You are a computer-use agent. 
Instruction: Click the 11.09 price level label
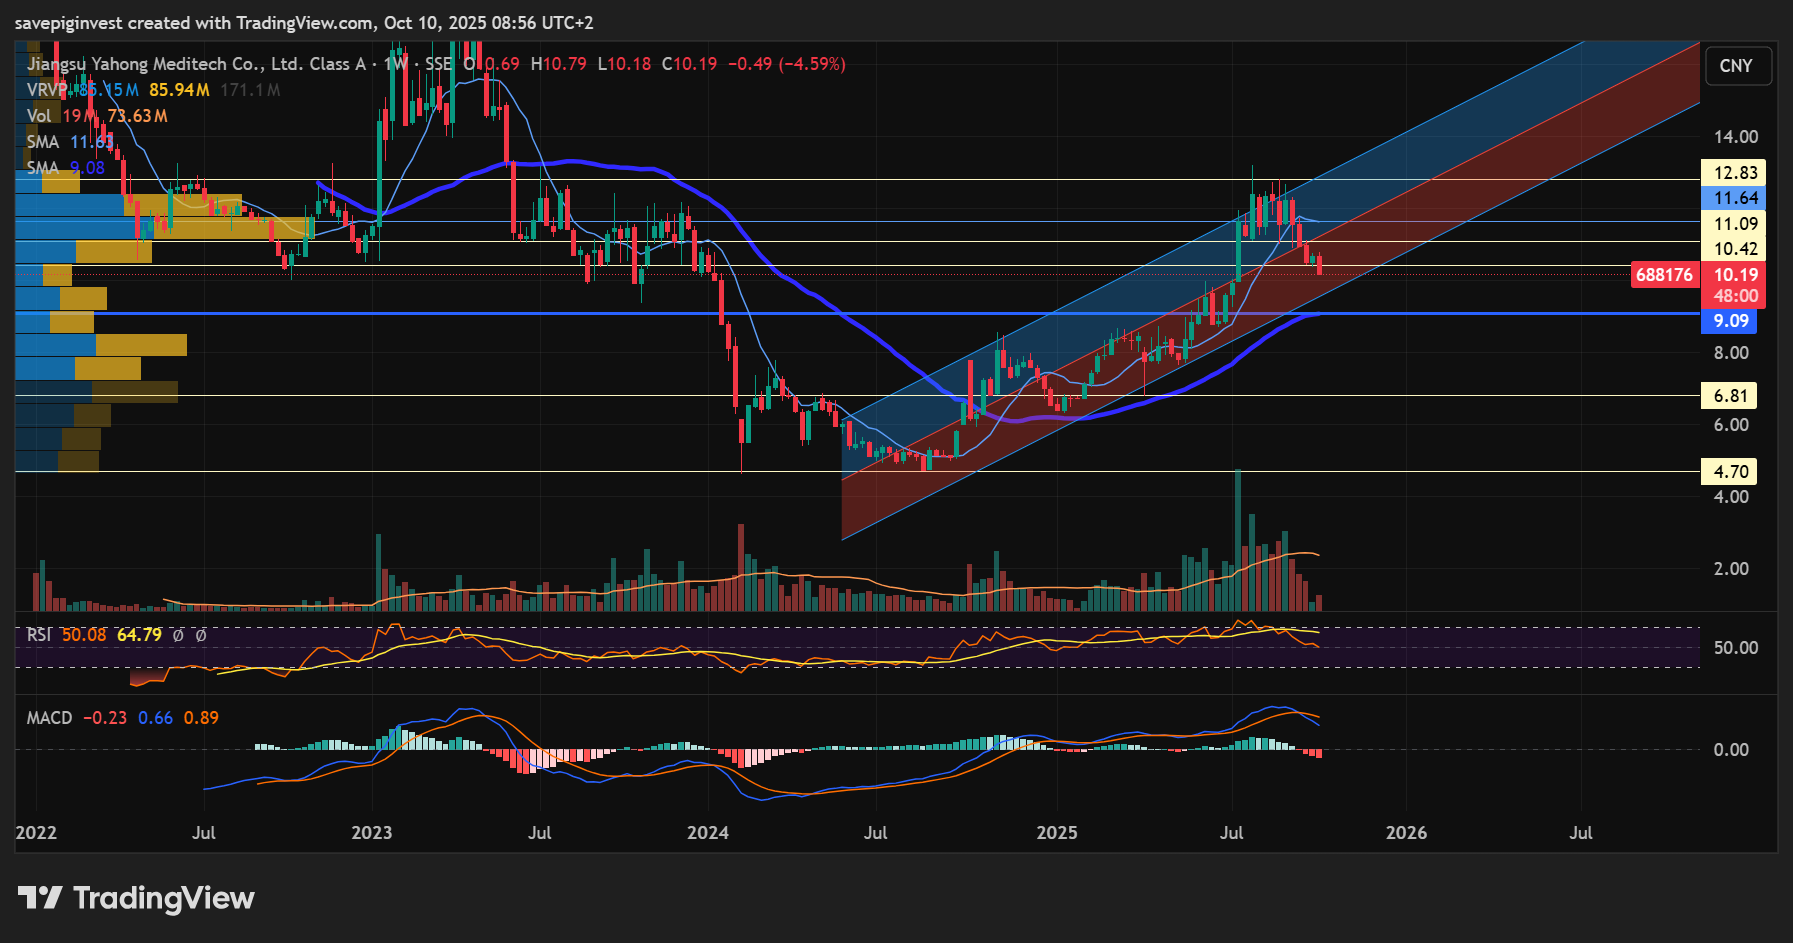pos(1735,224)
